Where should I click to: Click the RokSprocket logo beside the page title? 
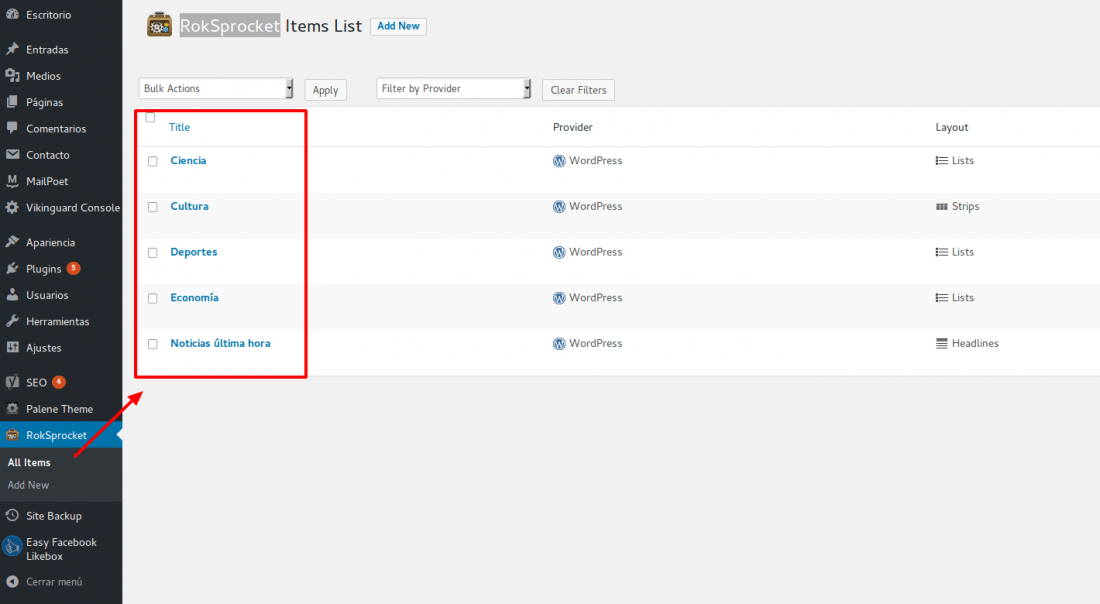(x=159, y=25)
